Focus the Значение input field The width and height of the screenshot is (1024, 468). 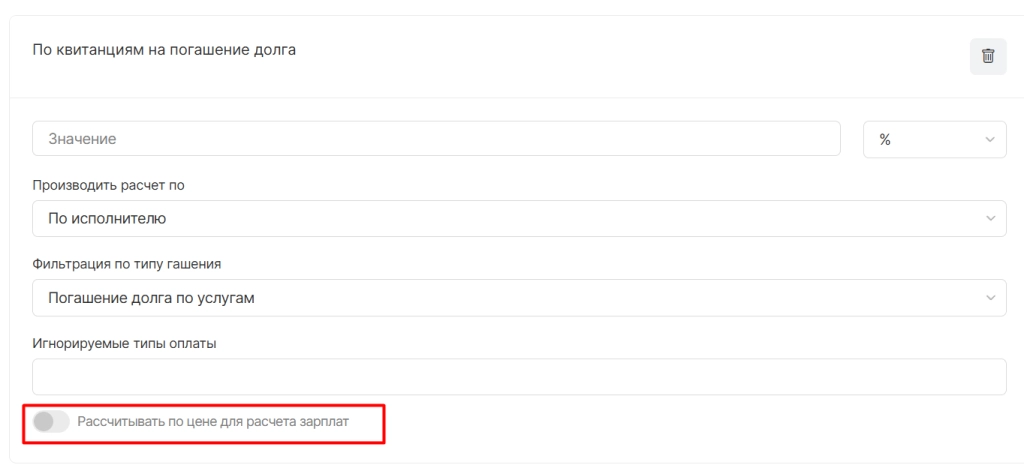coord(436,138)
